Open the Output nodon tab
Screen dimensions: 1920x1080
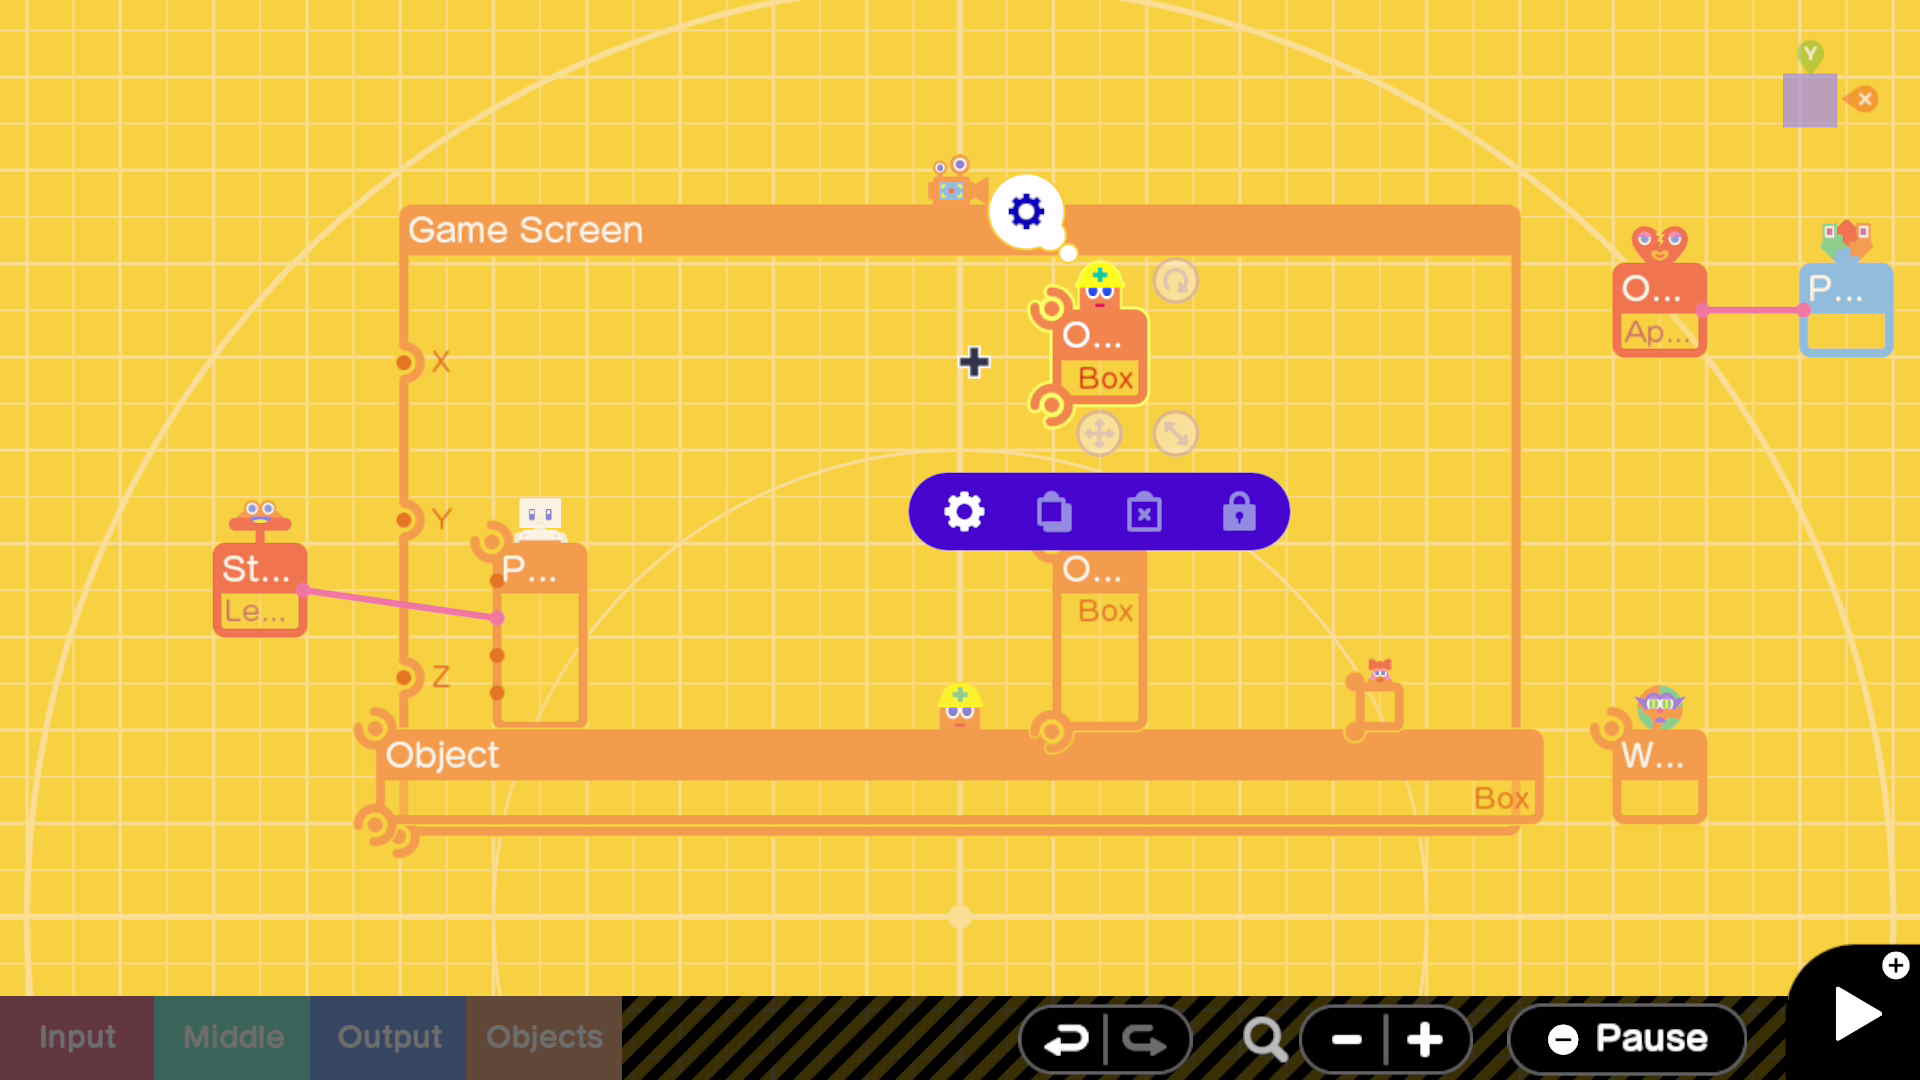tap(389, 1038)
